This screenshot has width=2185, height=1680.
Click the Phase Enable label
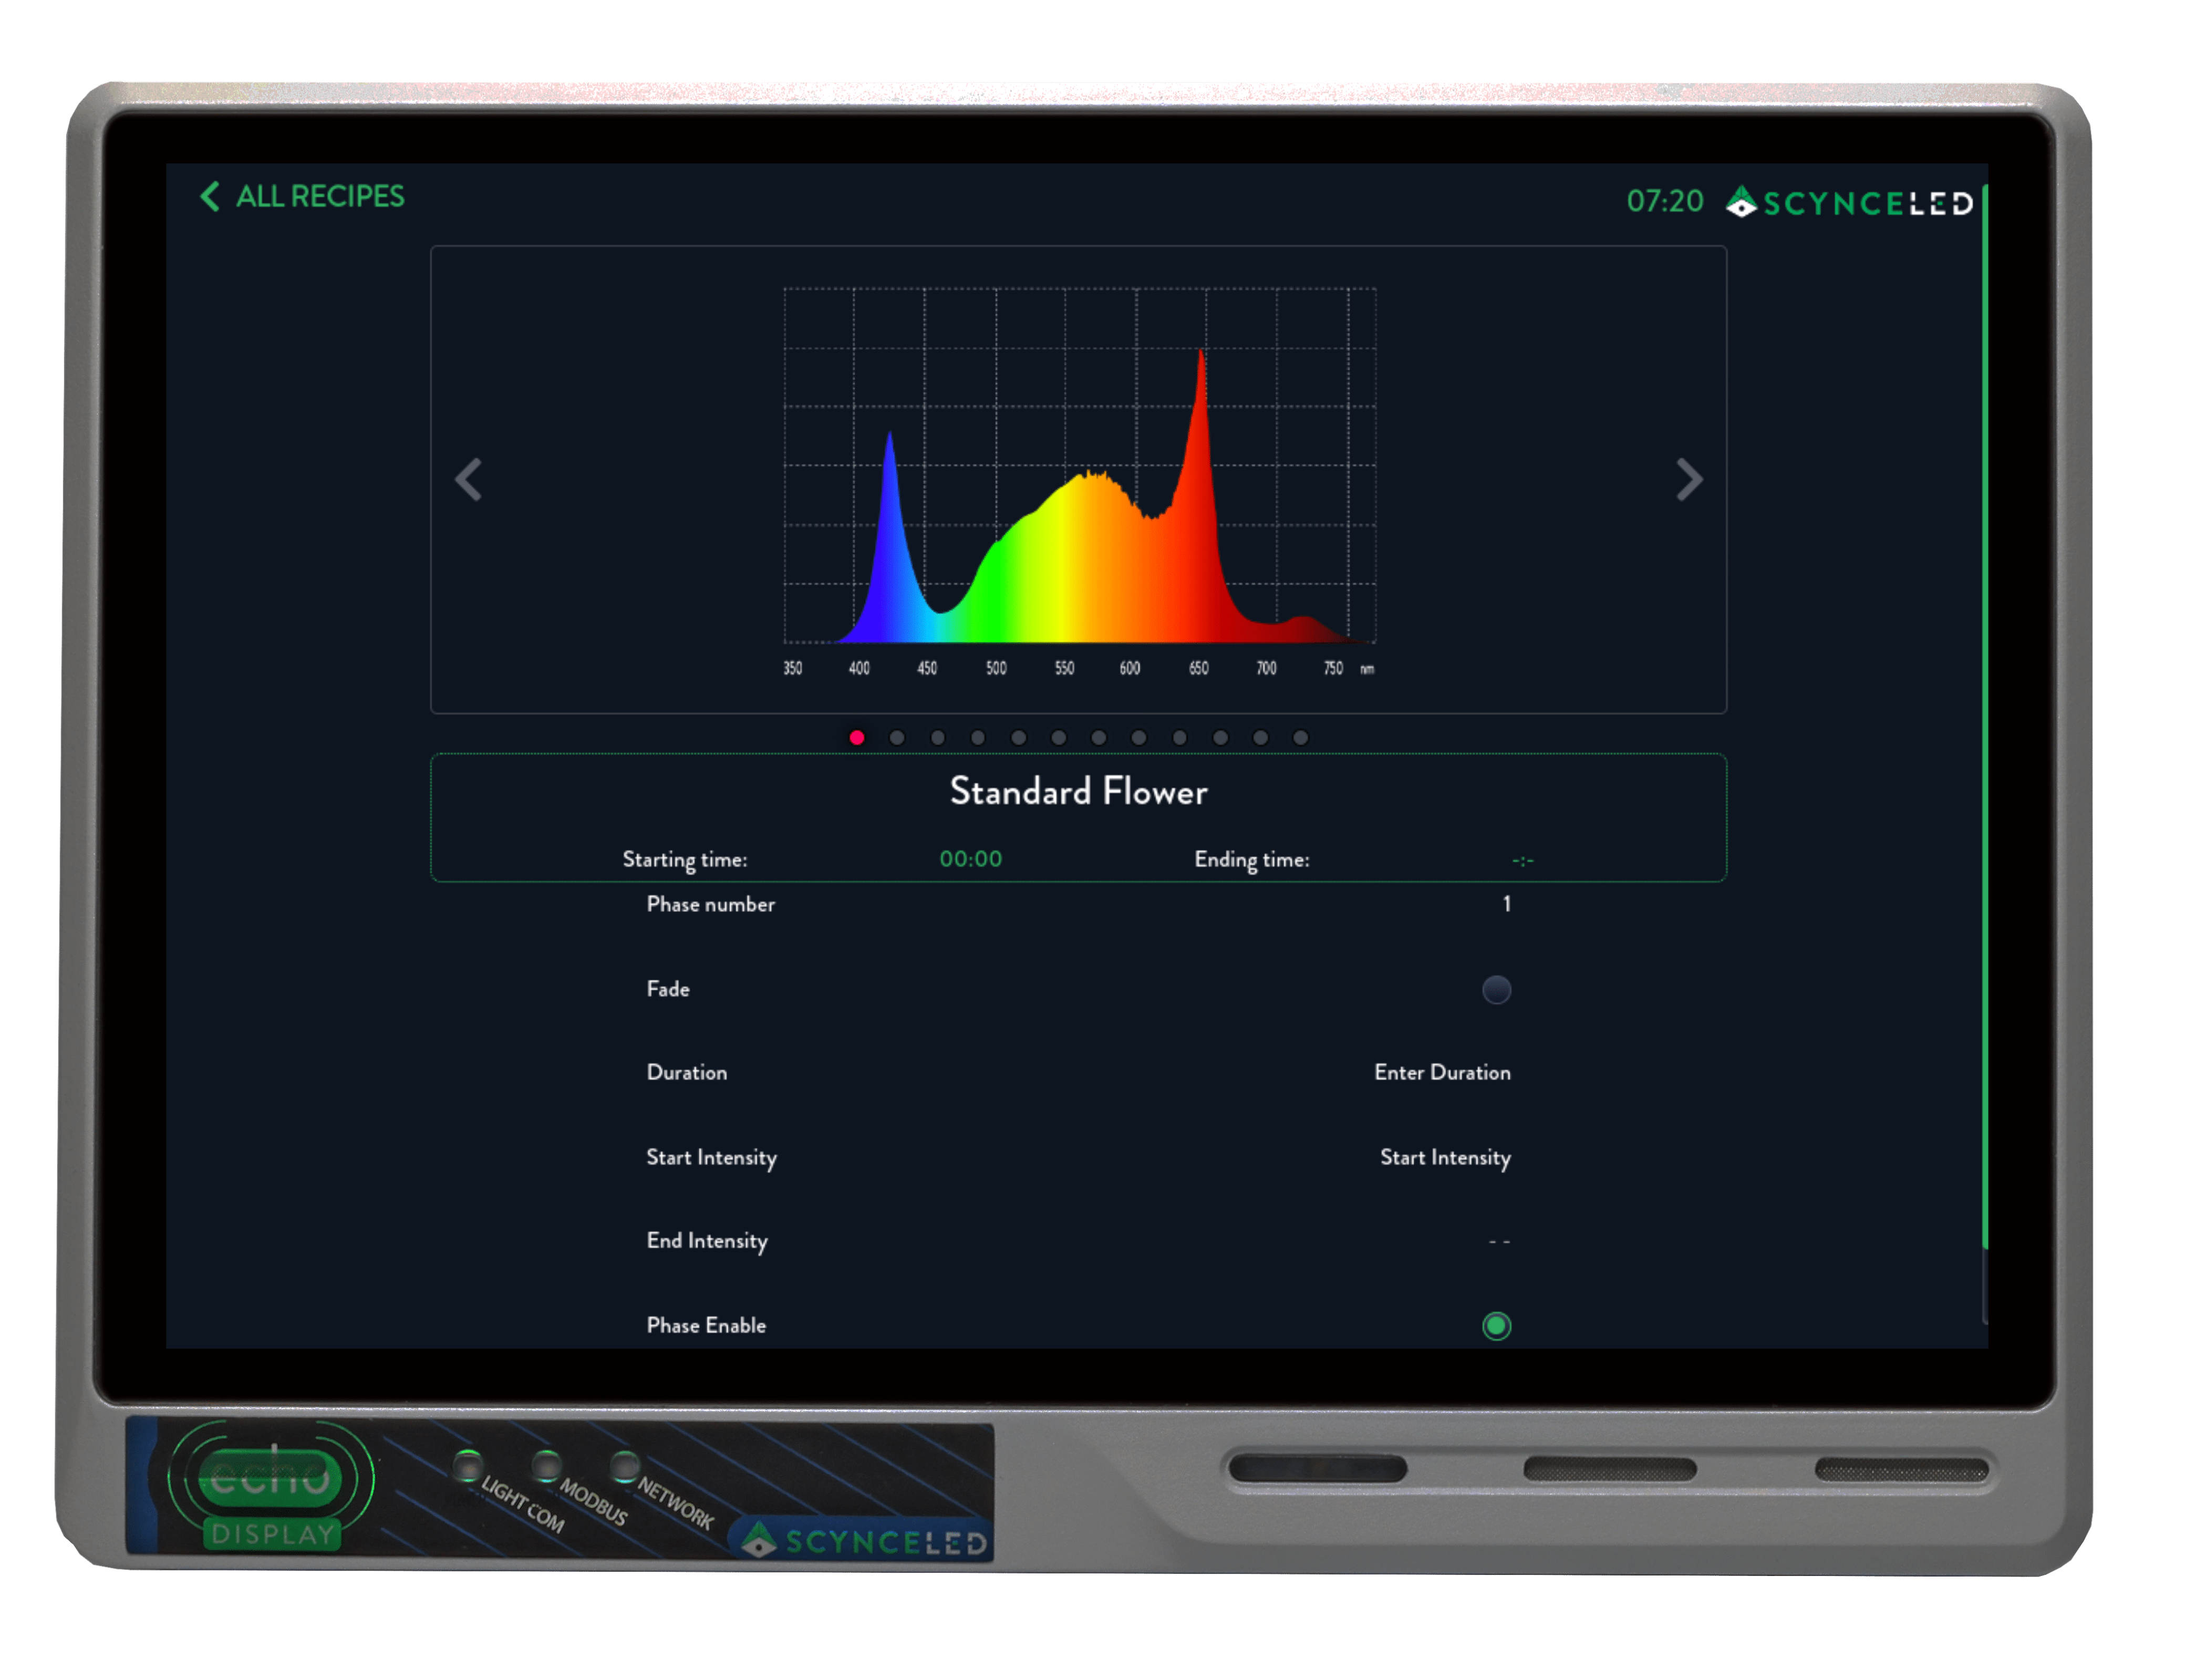706,1326
